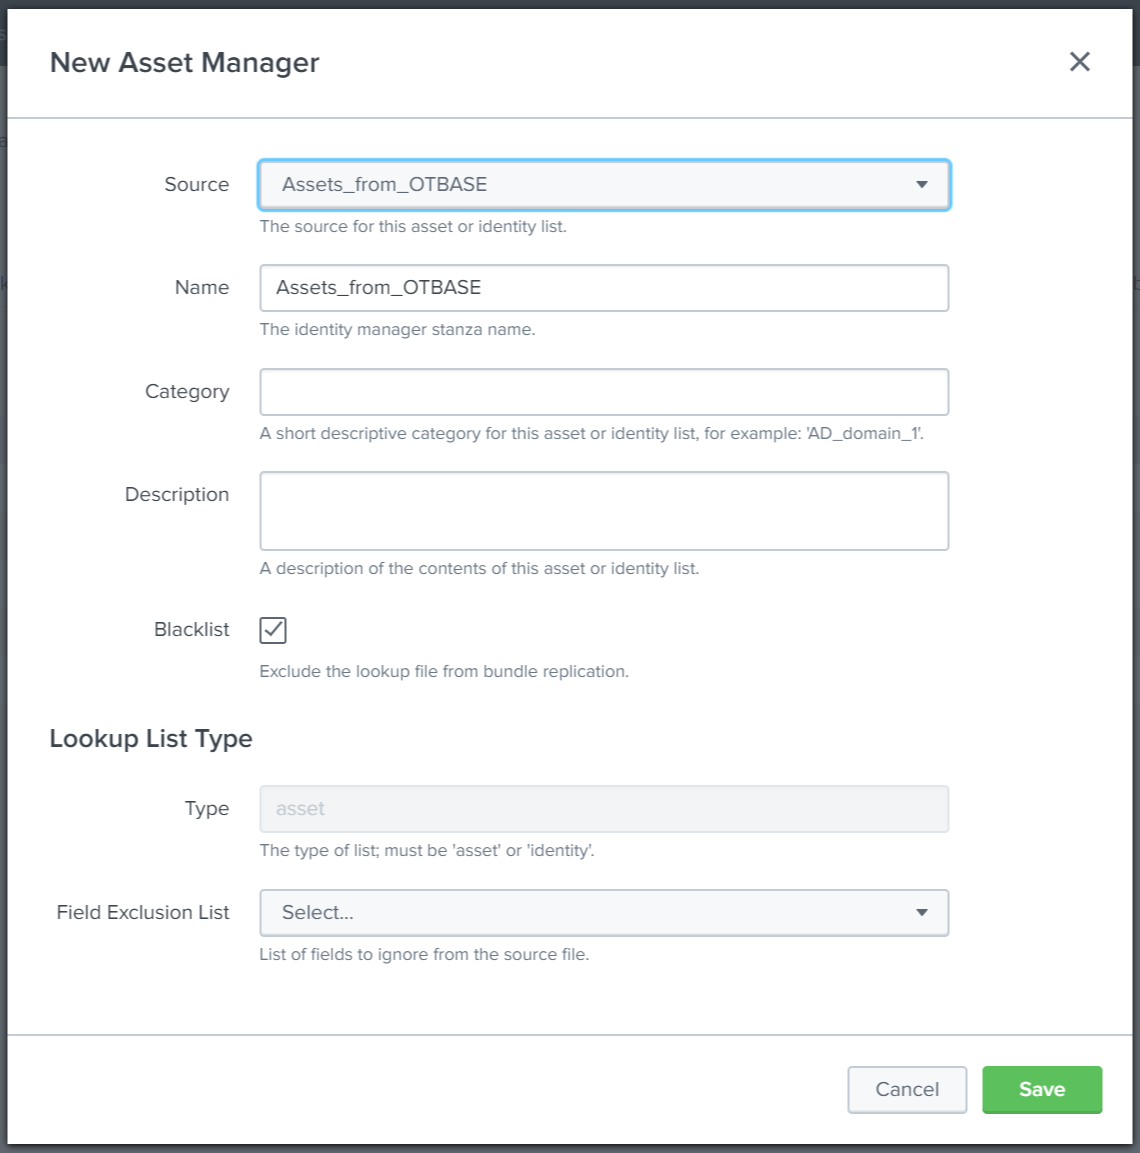Click the Type field label
The width and height of the screenshot is (1140, 1153).
pyautogui.click(x=207, y=809)
